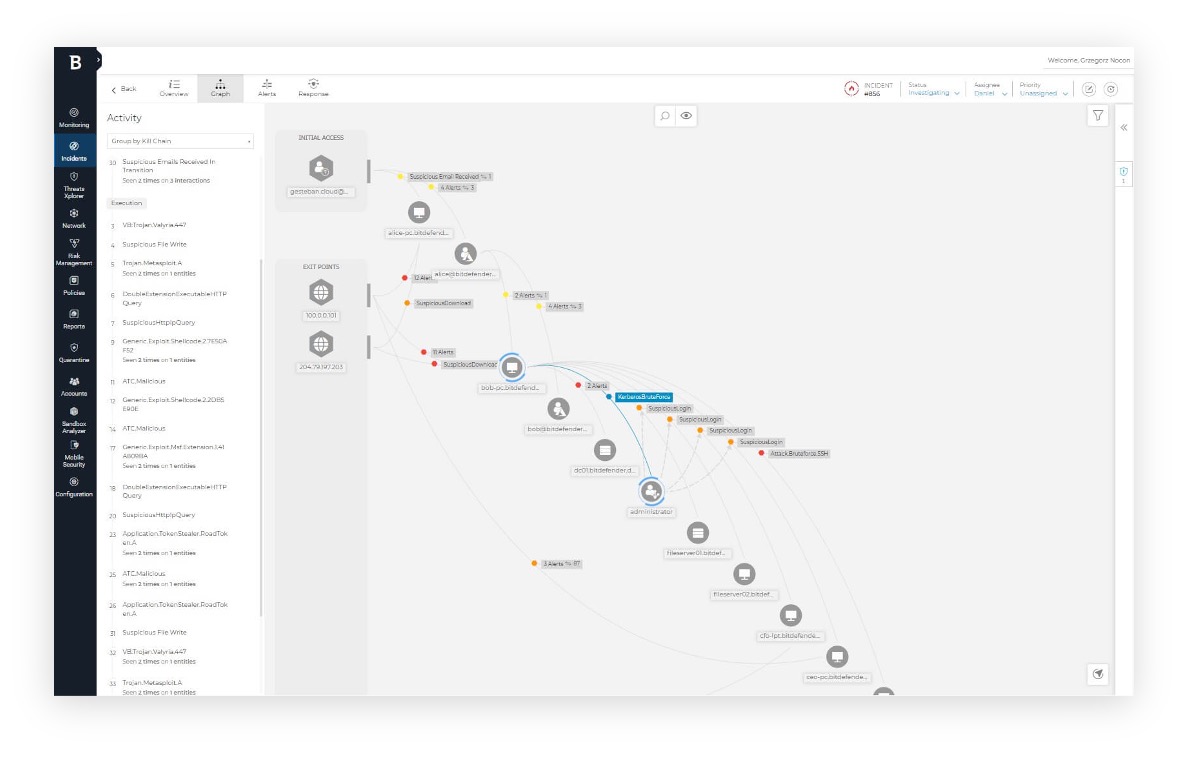This screenshot has width=1186, height=758.
Task: Select the administrator user node
Action: [x=651, y=491]
